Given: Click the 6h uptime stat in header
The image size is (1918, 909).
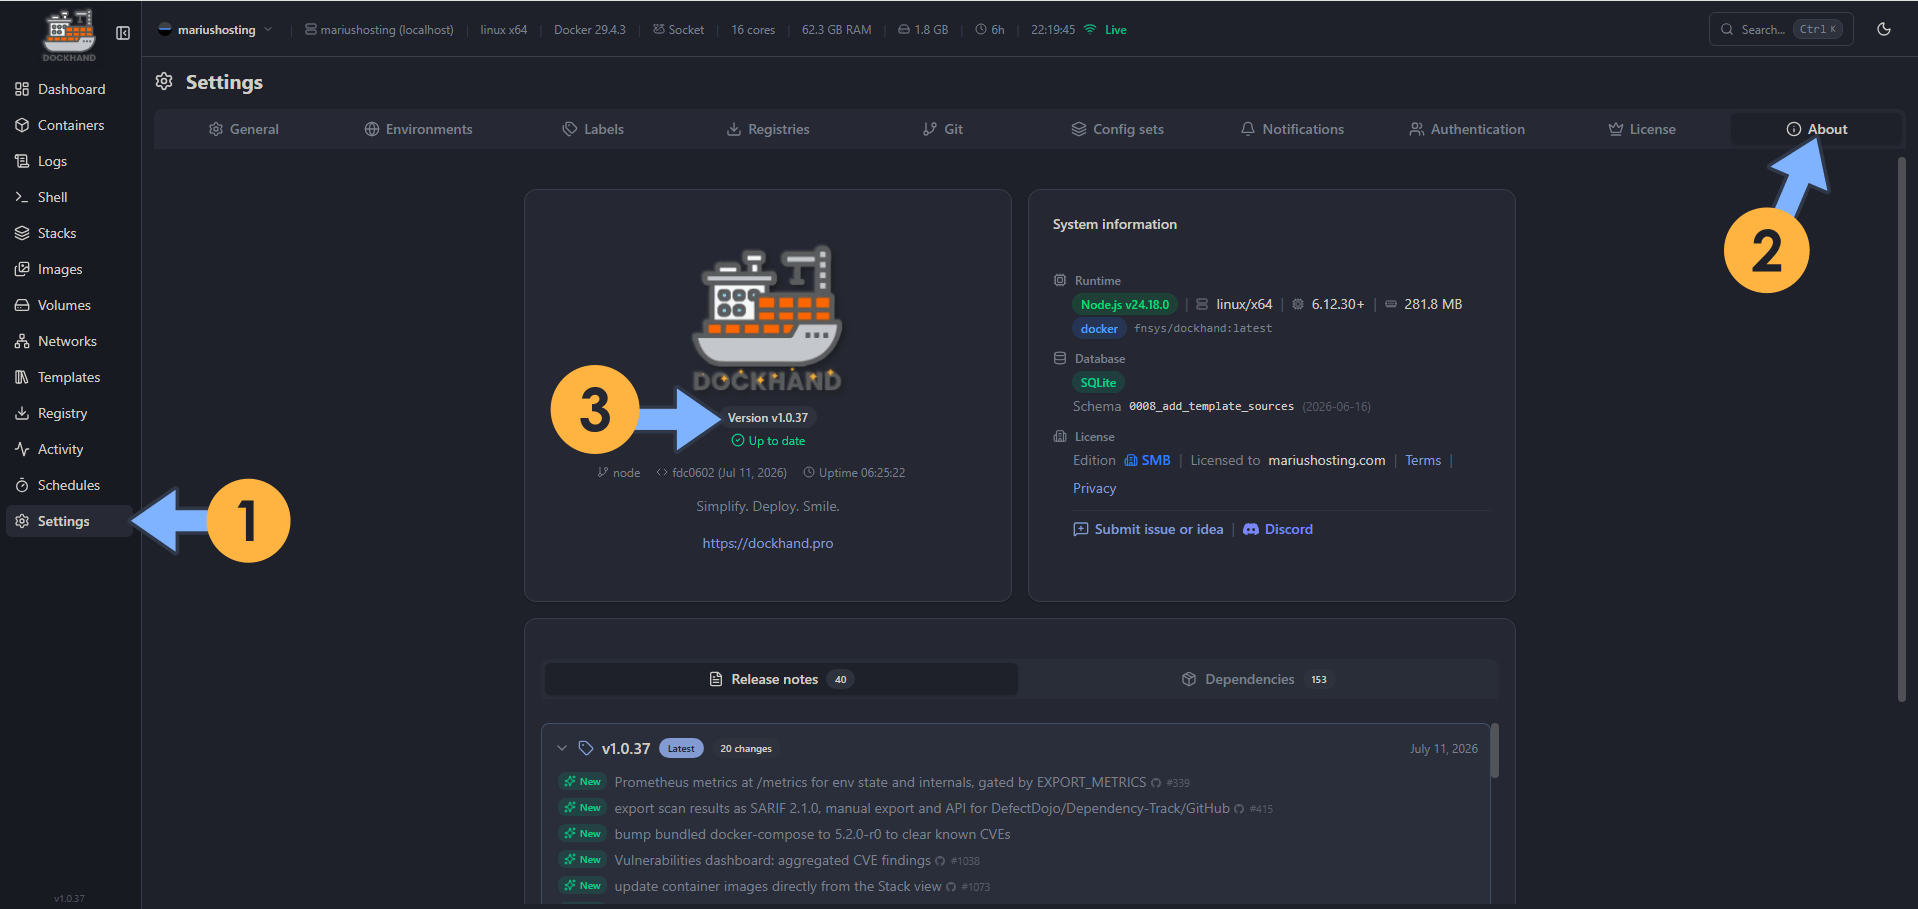Looking at the screenshot, I should (990, 30).
